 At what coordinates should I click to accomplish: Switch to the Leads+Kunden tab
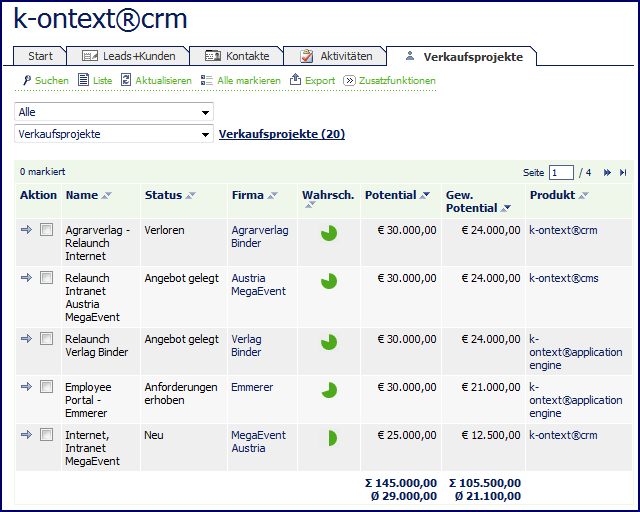(x=128, y=56)
